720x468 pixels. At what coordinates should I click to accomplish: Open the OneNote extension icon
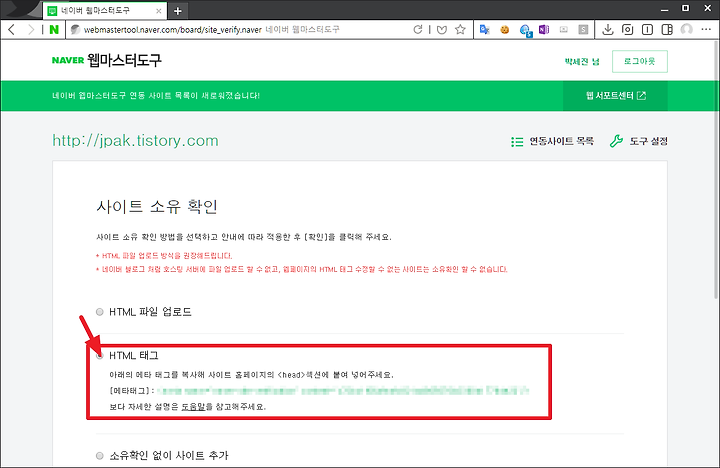click(544, 30)
